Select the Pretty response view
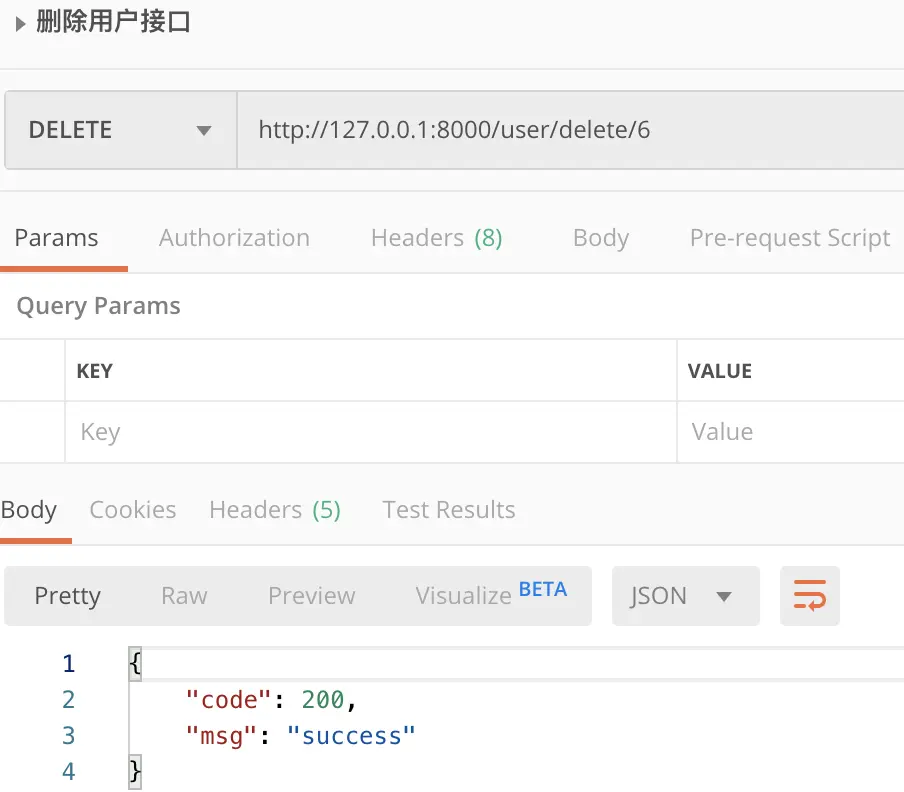Screen dimensions: 904x792 [x=67, y=596]
